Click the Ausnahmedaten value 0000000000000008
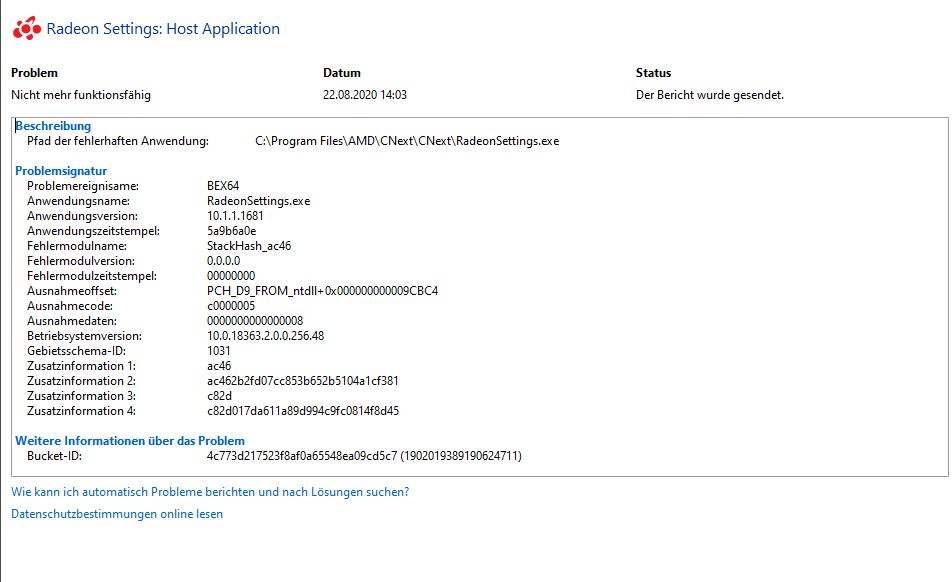 (255, 321)
